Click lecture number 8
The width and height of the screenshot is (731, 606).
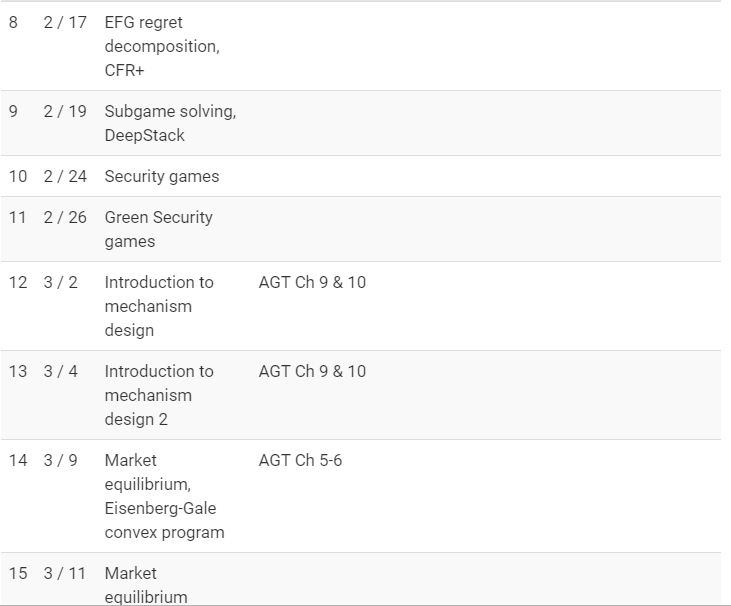(x=13, y=22)
